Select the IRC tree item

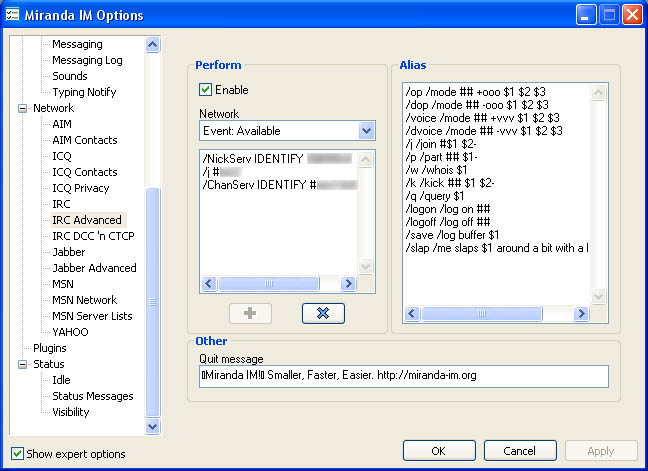61,204
